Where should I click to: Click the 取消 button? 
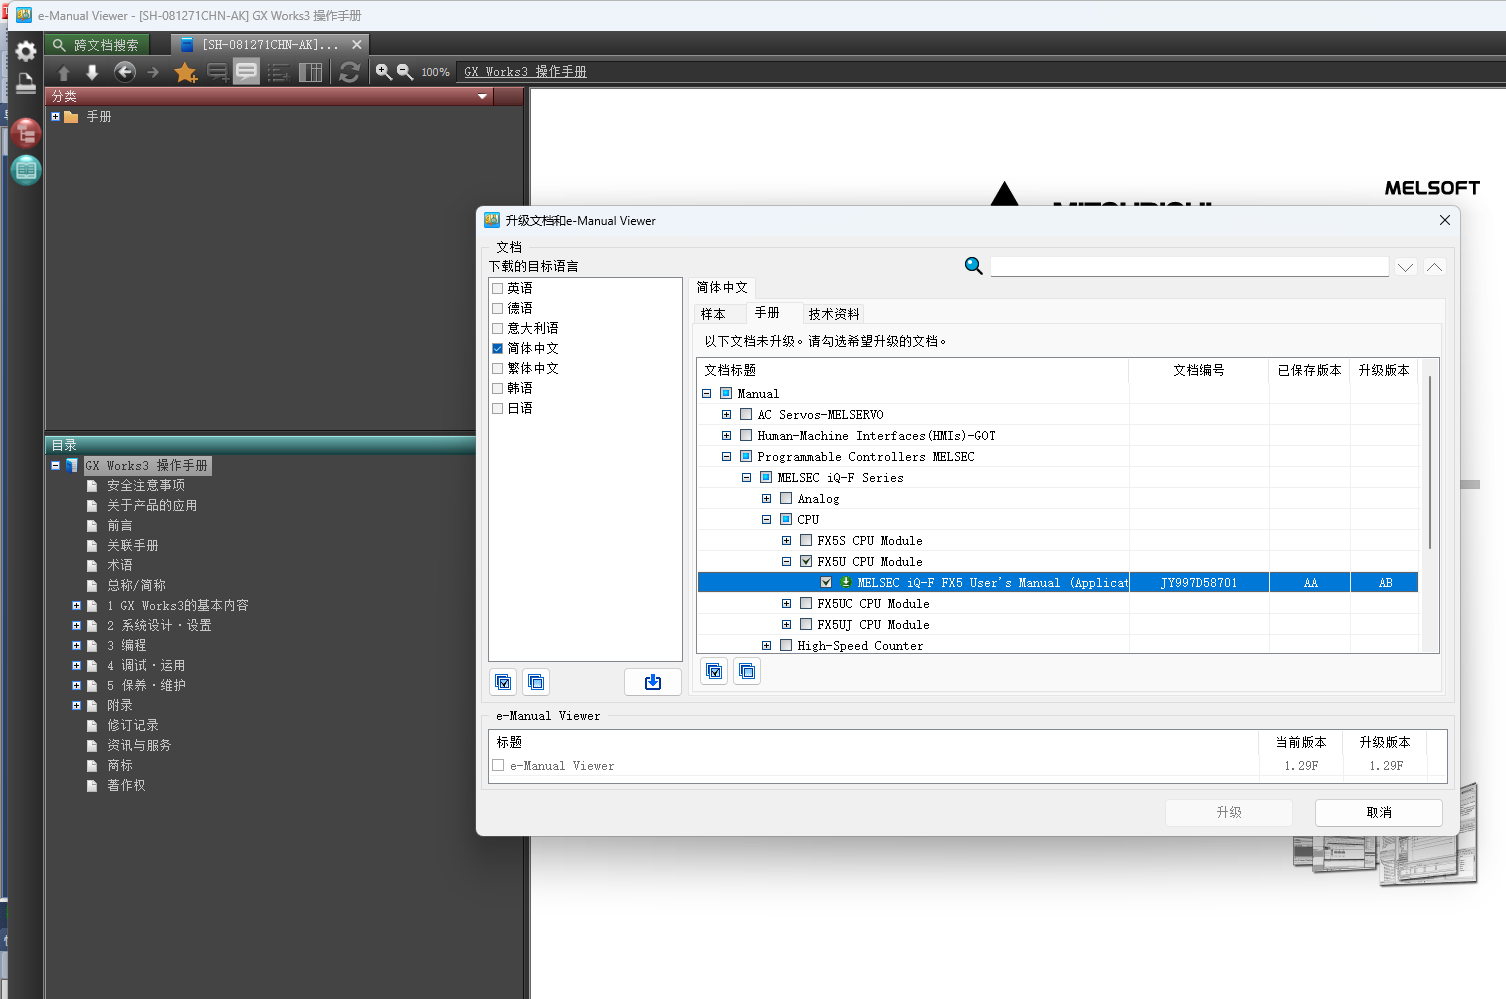pyautogui.click(x=1378, y=812)
